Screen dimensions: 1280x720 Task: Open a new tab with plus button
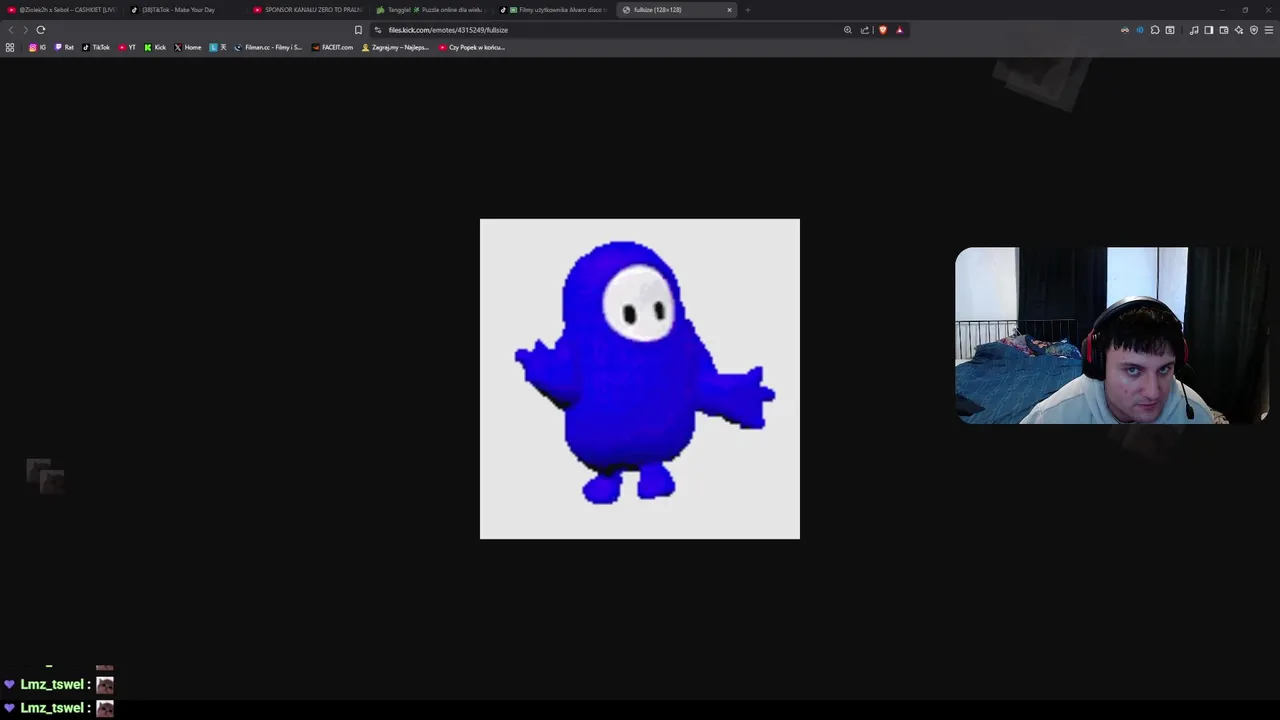point(747,10)
